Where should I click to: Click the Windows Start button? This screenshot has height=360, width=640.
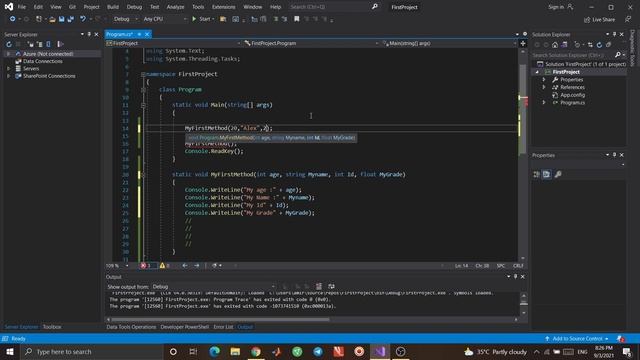pyautogui.click(x=9, y=351)
